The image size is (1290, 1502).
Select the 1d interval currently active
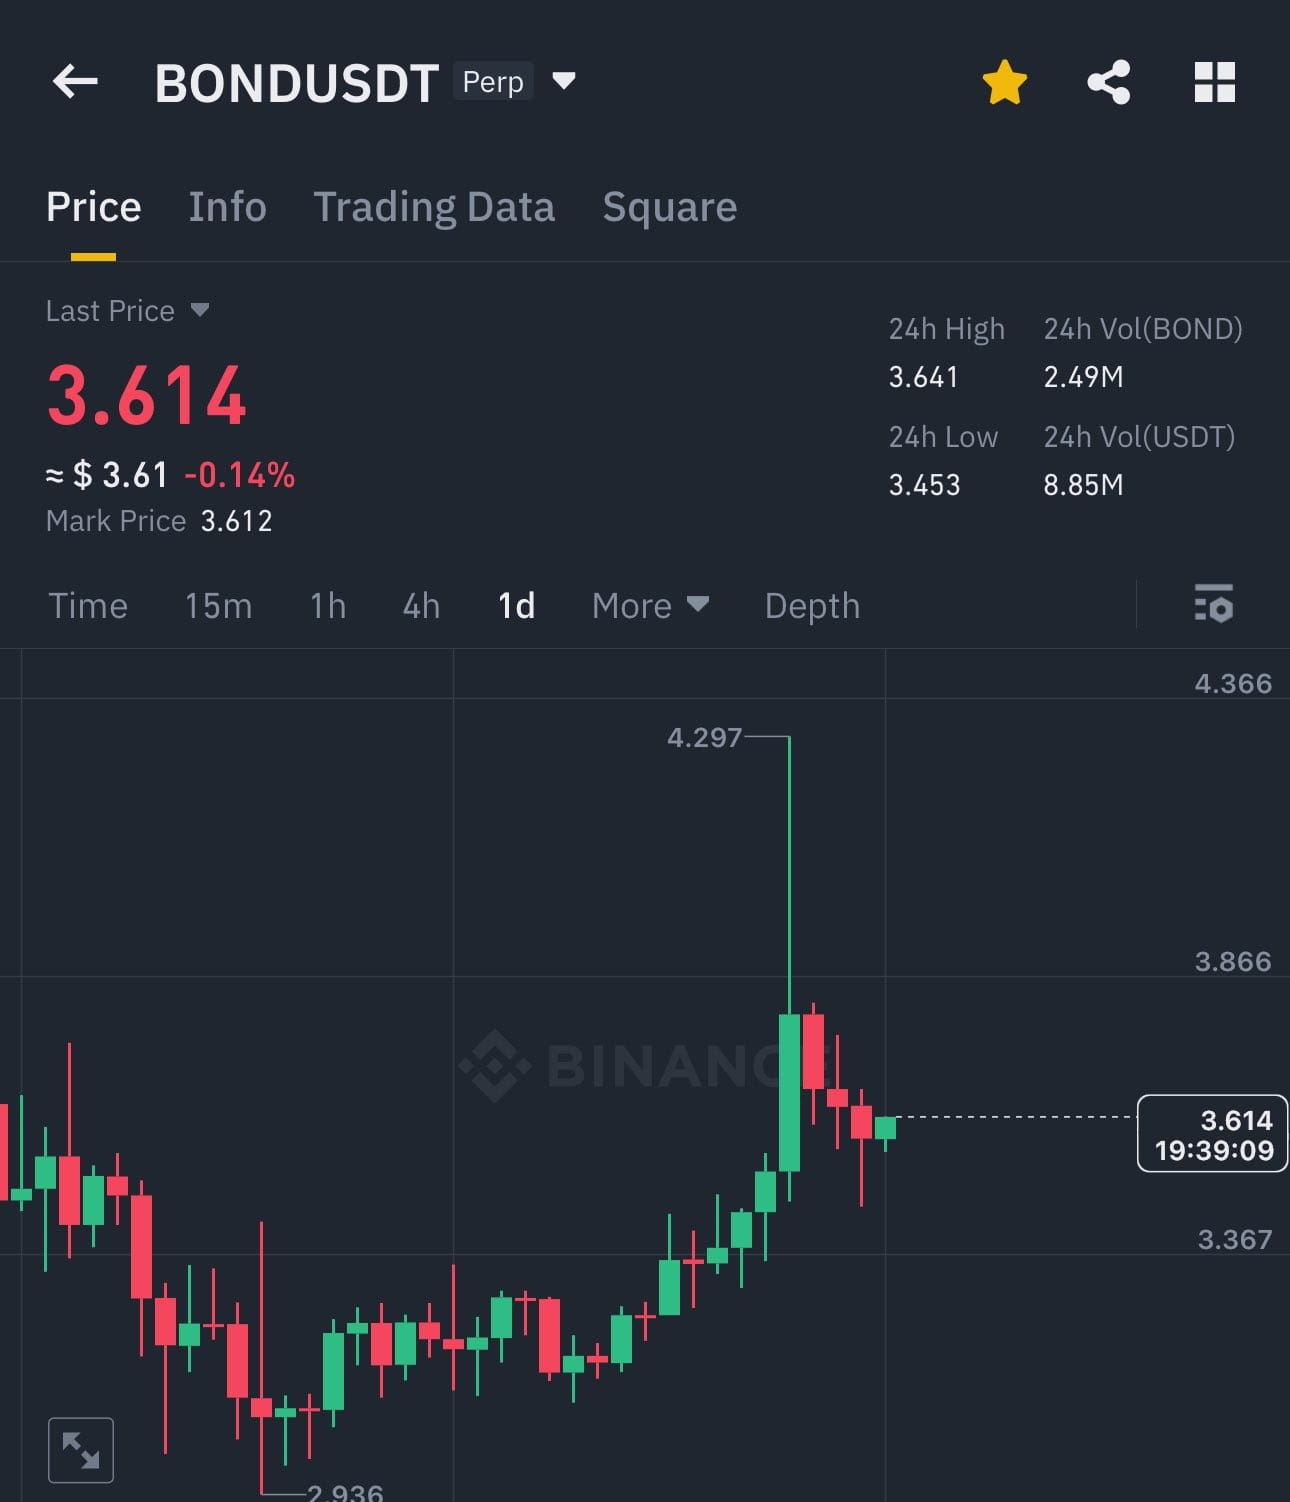click(x=516, y=605)
